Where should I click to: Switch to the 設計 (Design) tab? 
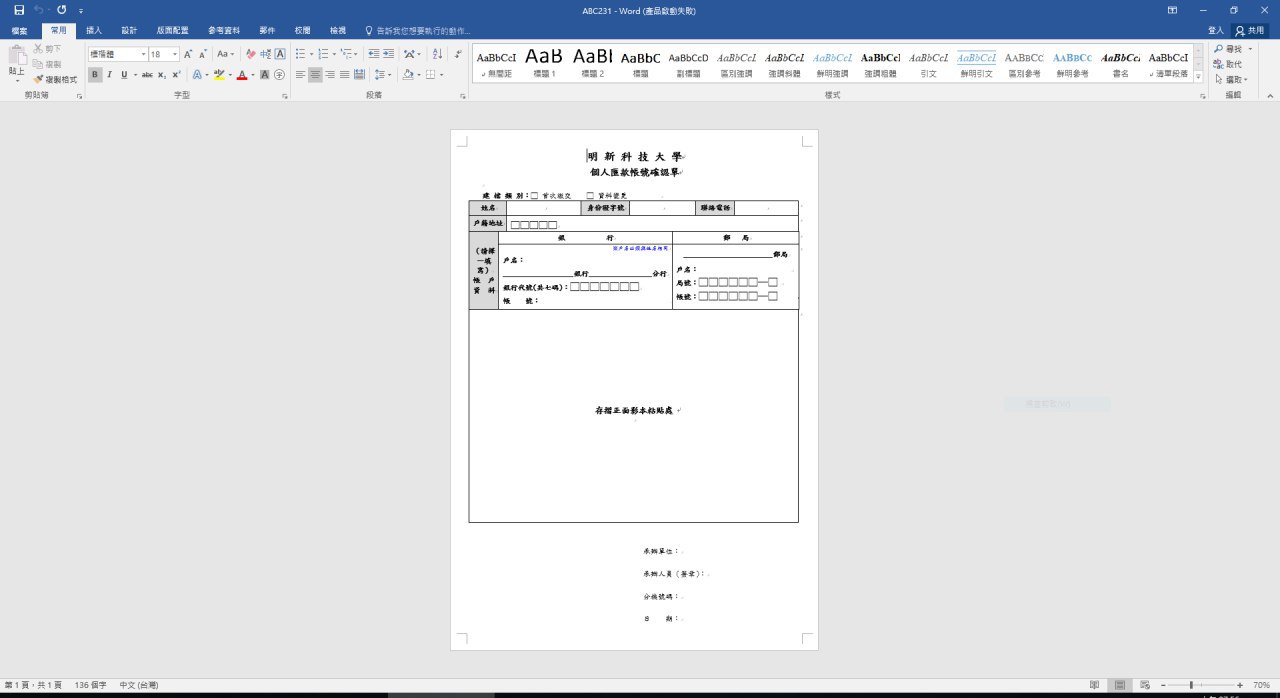point(129,31)
